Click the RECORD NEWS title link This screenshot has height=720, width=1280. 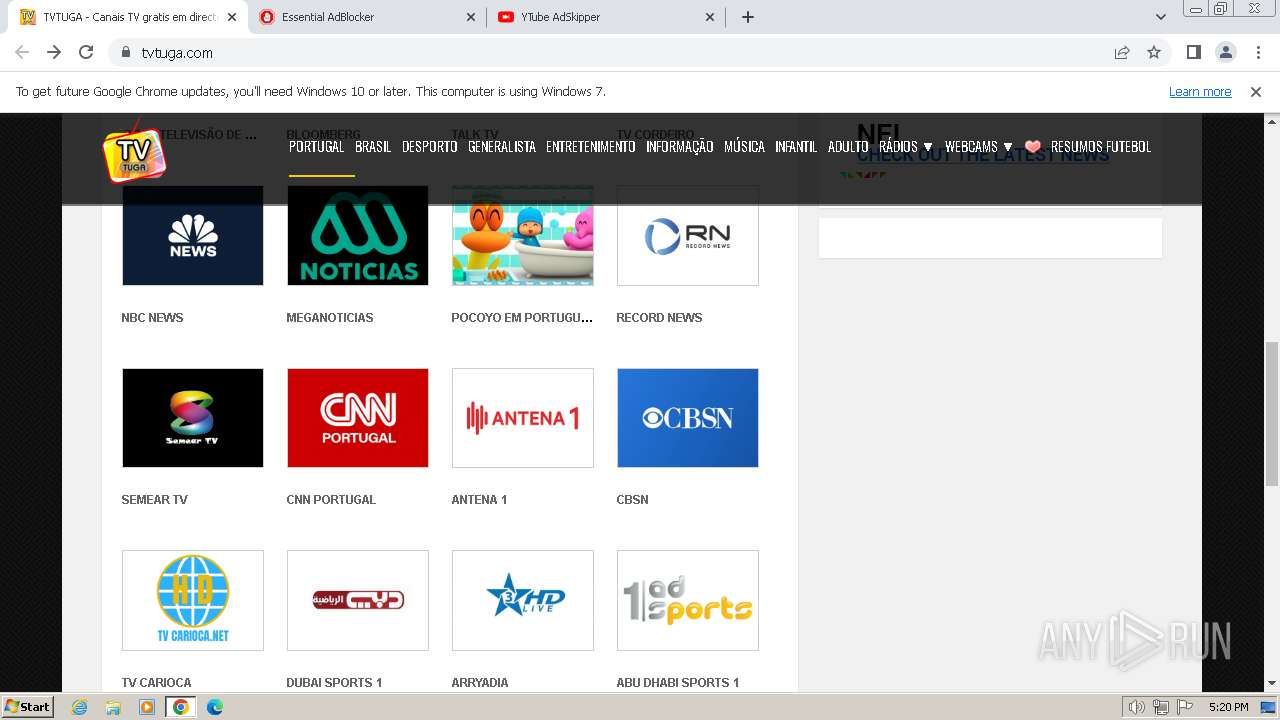[659, 318]
